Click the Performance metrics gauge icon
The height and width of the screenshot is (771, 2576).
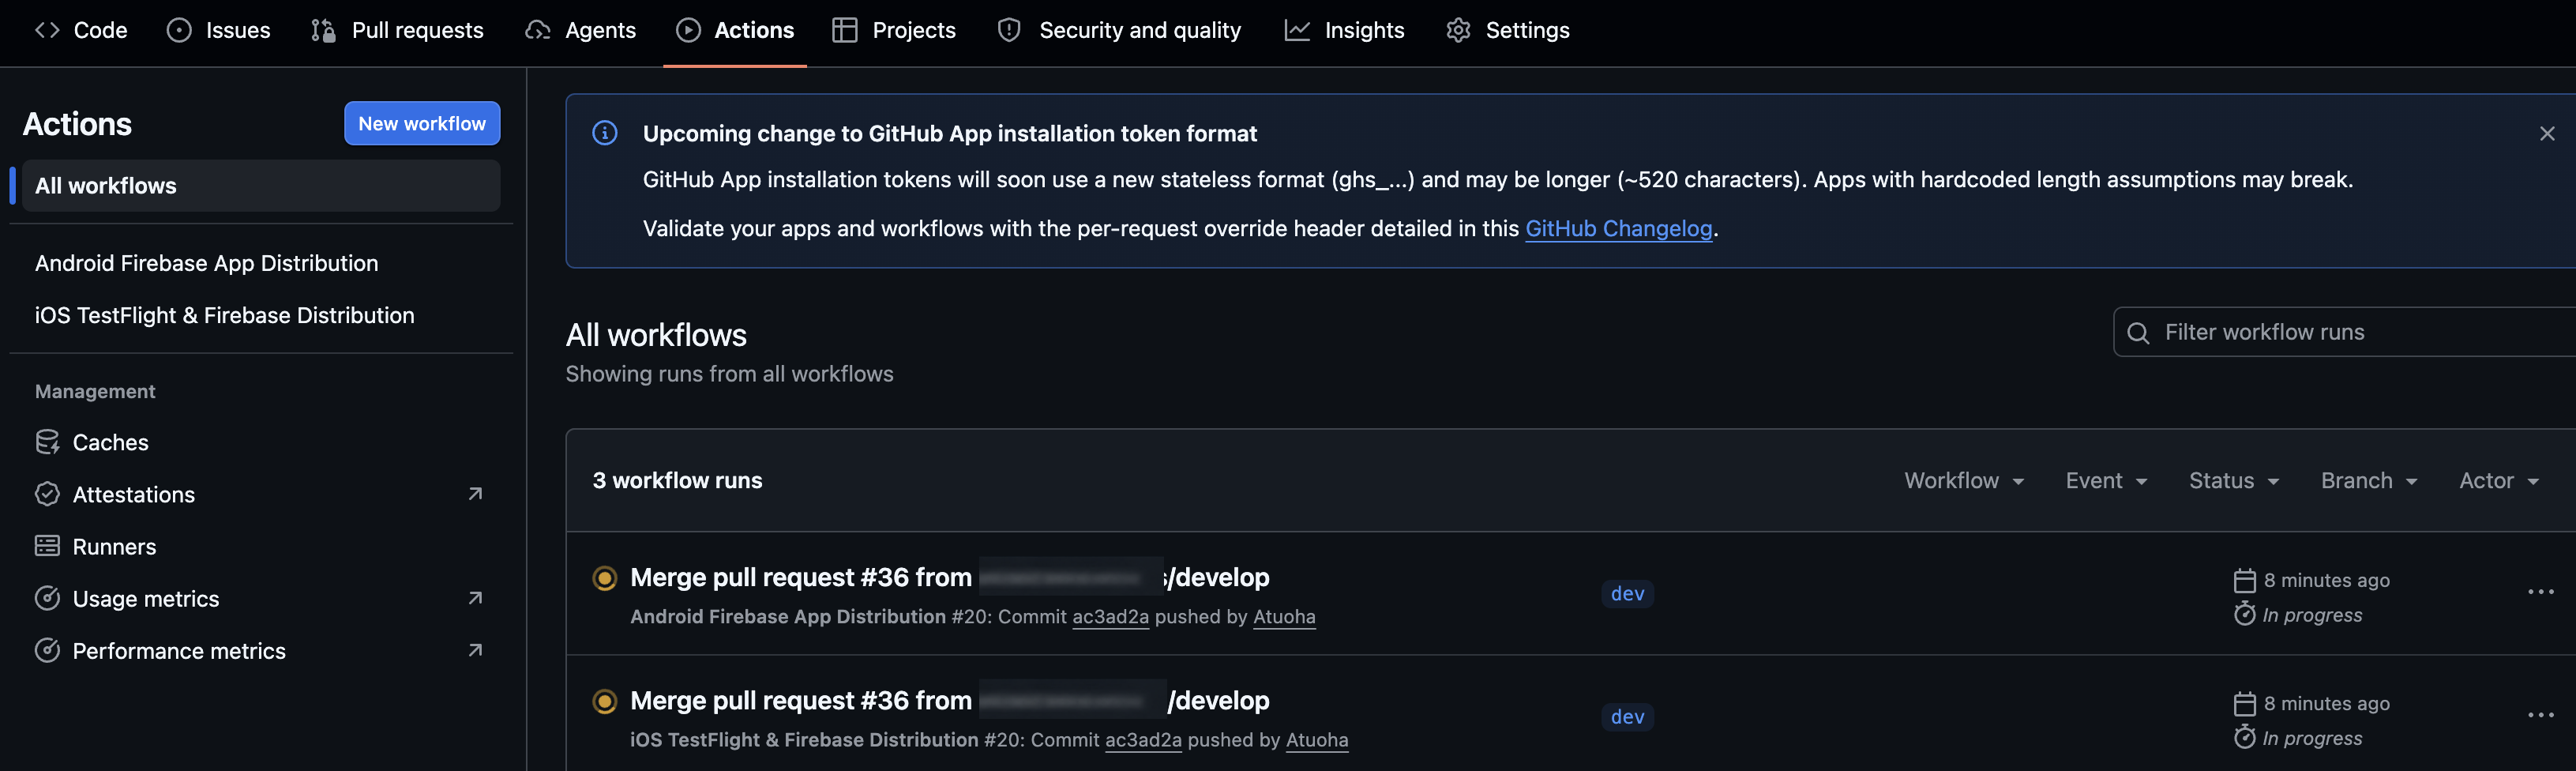point(47,650)
